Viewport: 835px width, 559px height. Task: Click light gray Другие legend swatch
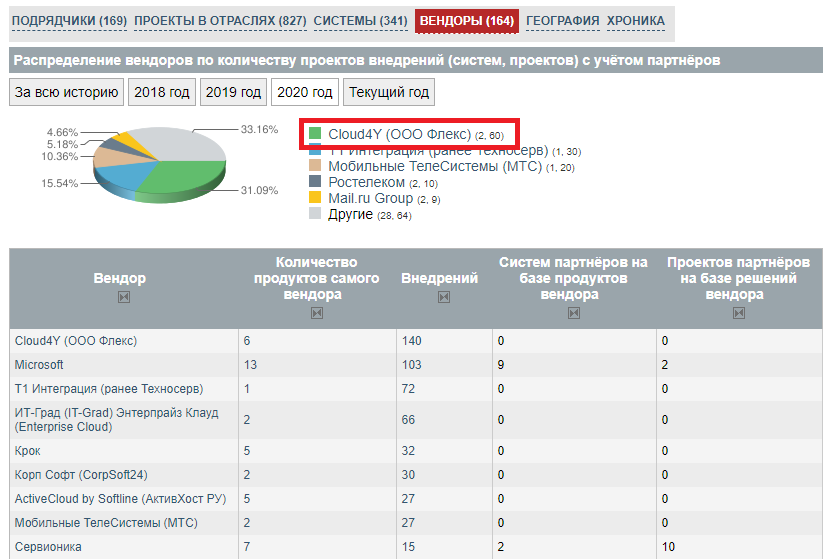click(x=315, y=213)
